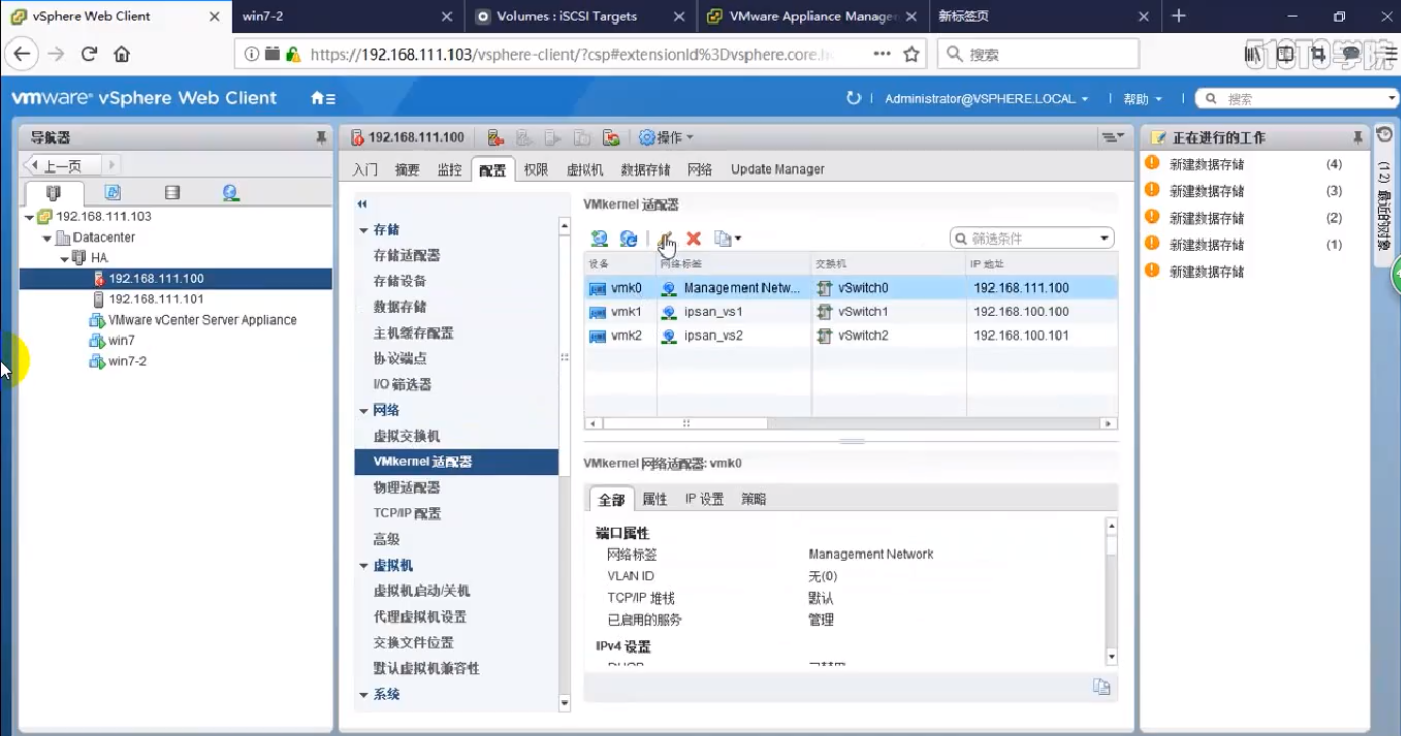Select host 192.168.111.101 in the tree
The height and width of the screenshot is (736, 1401).
pyautogui.click(x=156, y=299)
